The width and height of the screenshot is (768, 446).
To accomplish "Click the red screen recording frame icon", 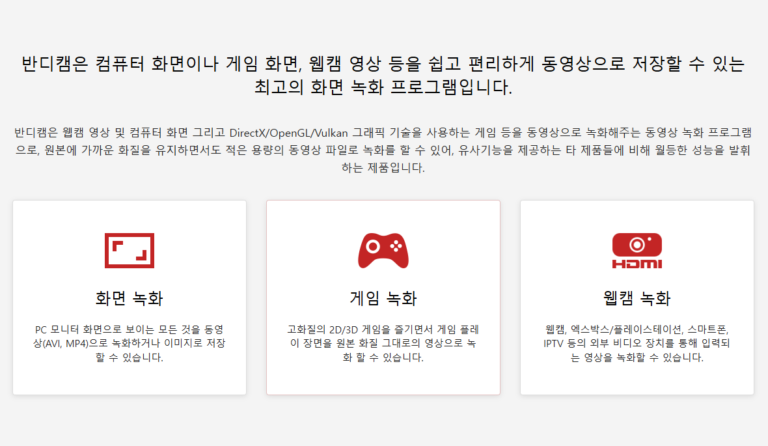I will 129,251.
